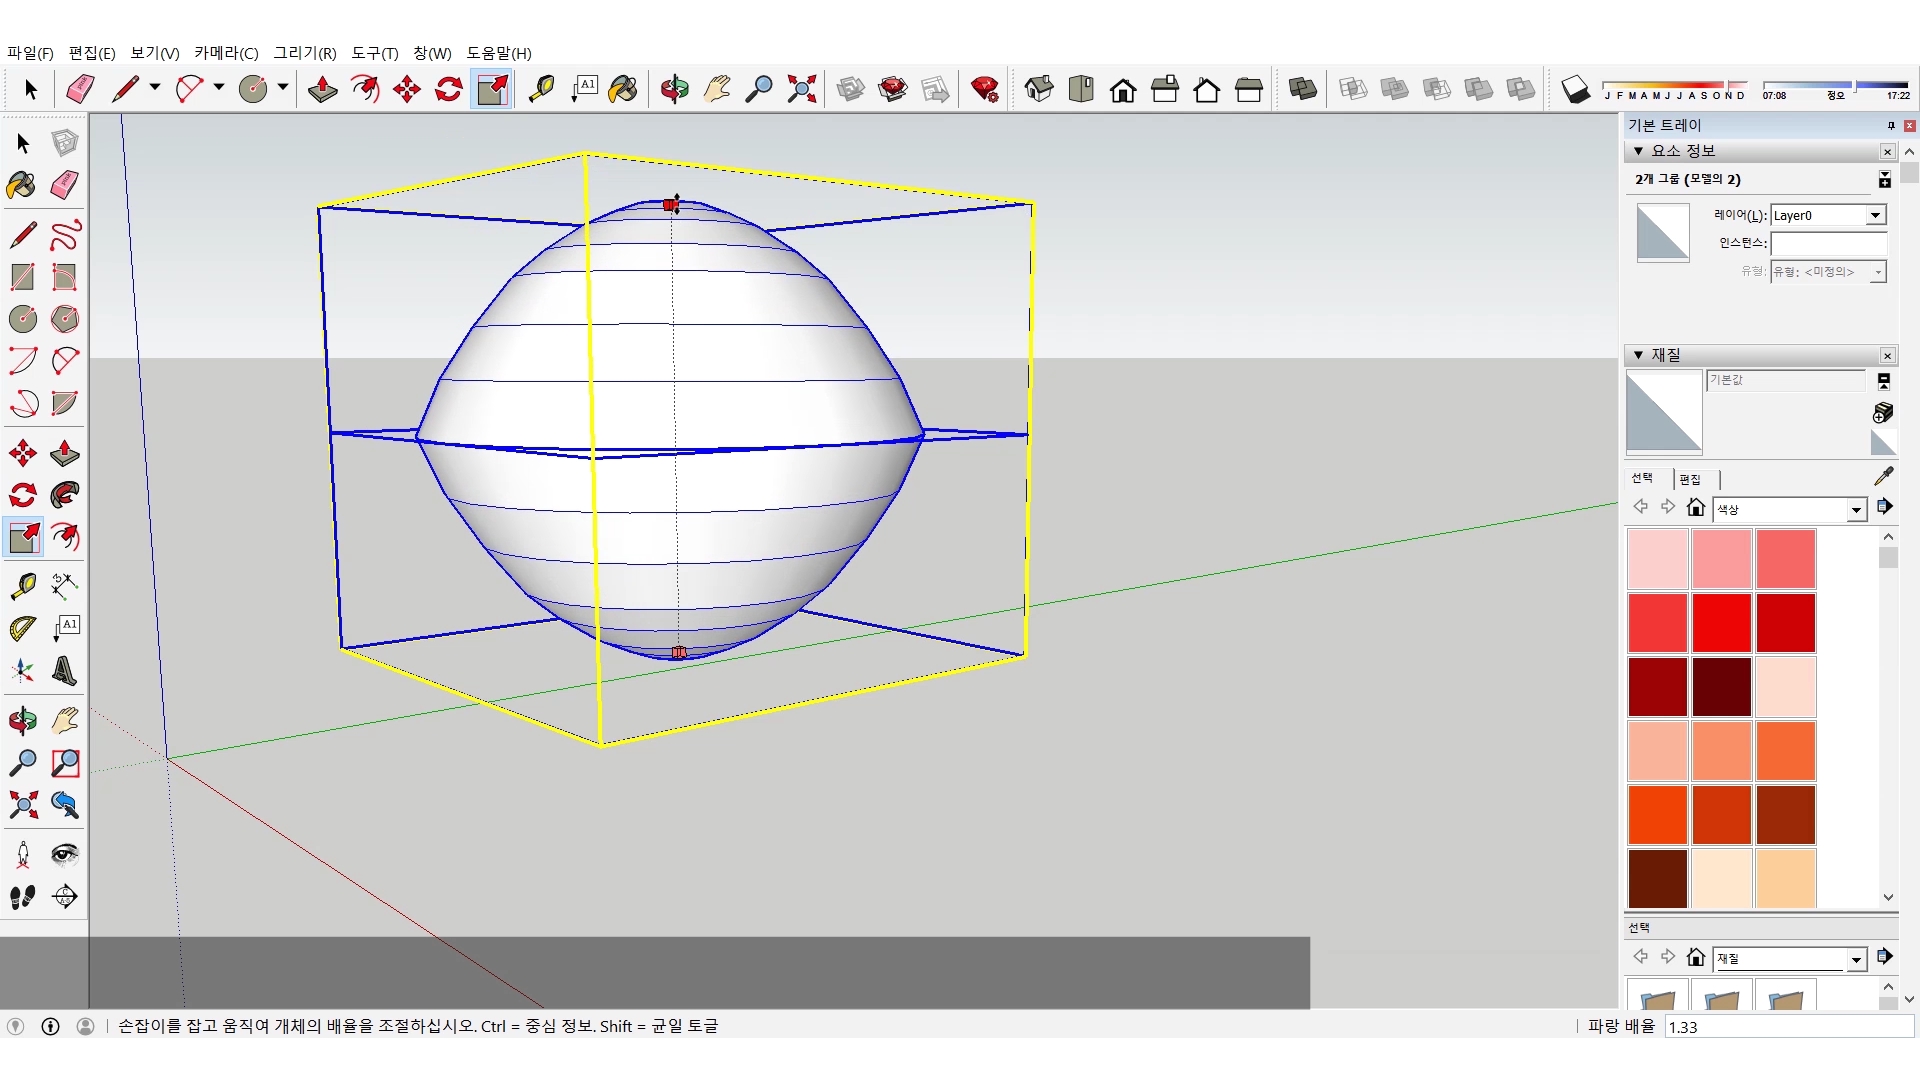Open the 카메라(C) menu
Screen dimensions: 1920x1080
[226, 53]
